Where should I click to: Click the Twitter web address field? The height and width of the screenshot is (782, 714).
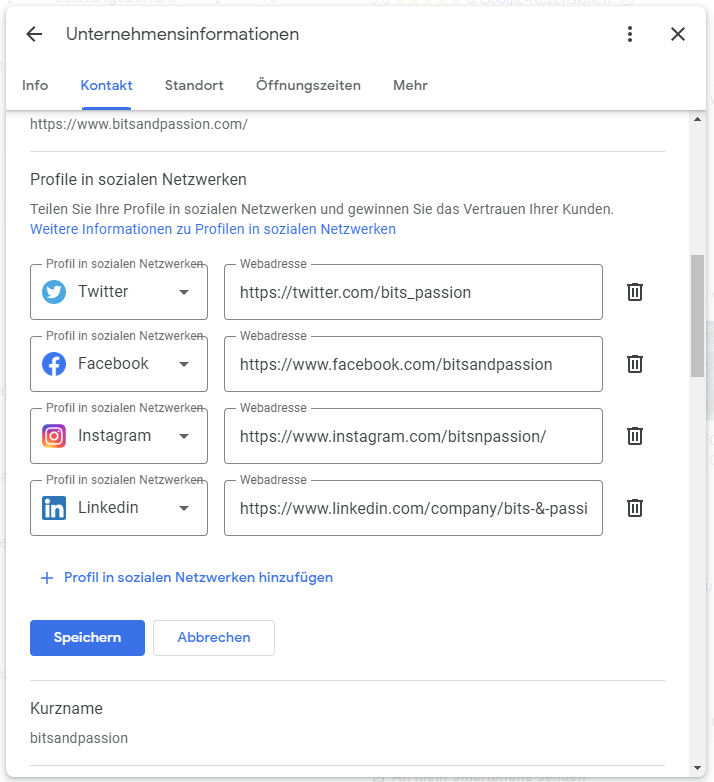coord(413,292)
